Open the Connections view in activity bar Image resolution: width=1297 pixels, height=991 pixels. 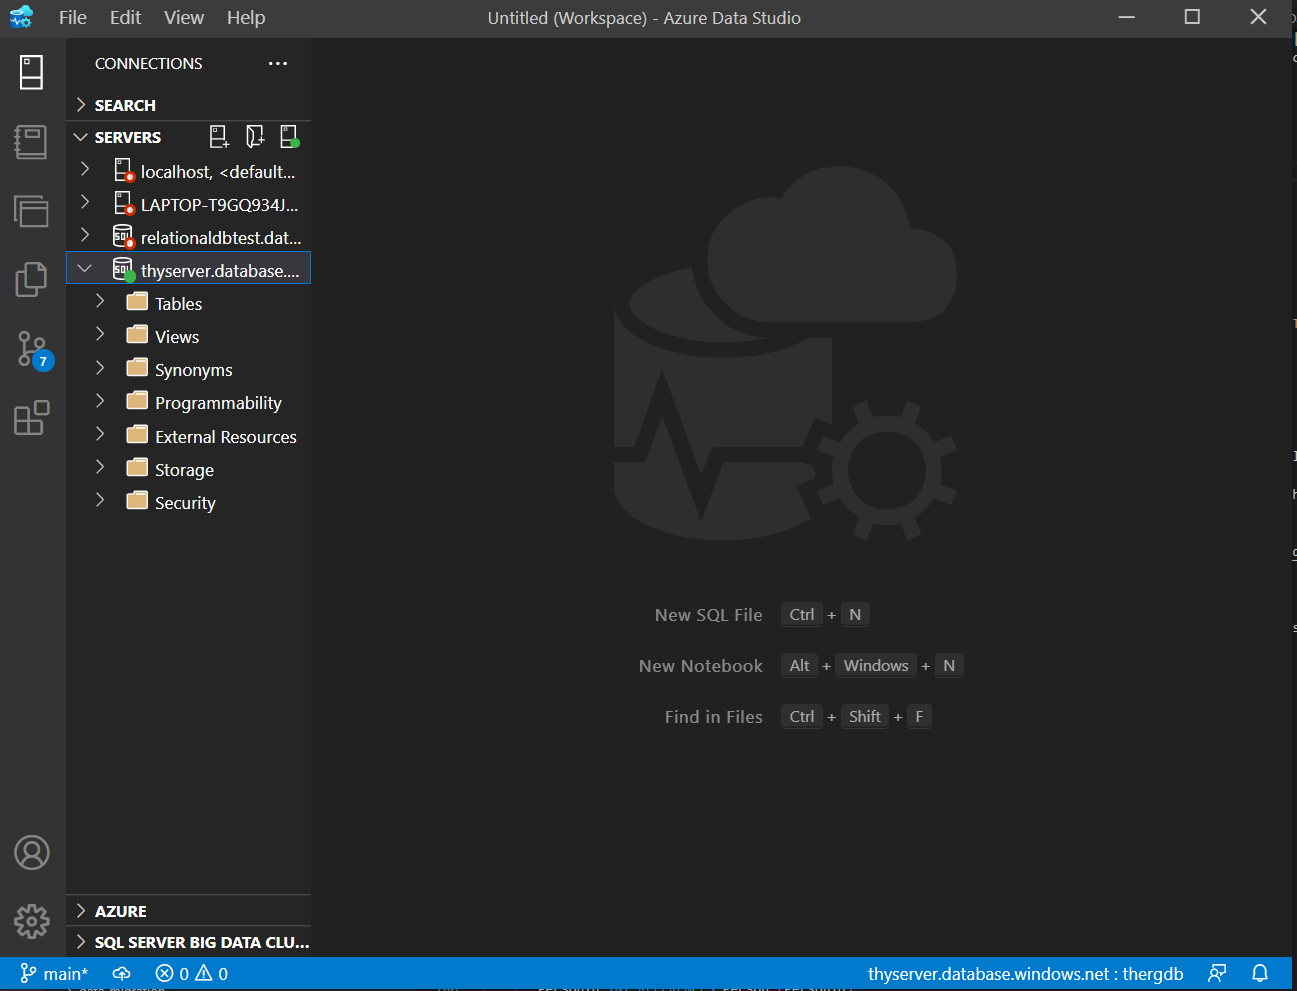click(x=31, y=72)
